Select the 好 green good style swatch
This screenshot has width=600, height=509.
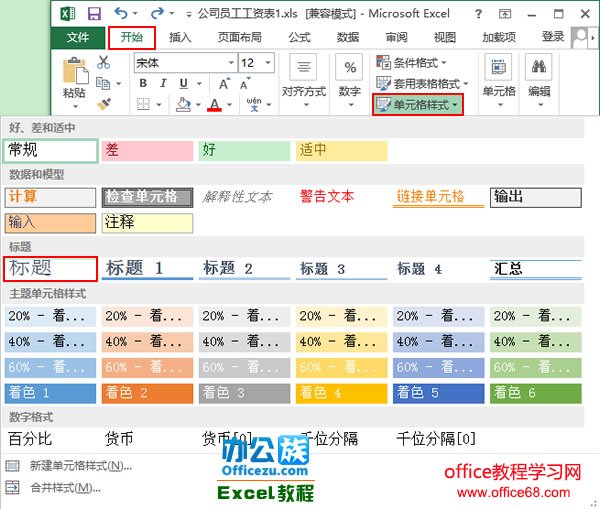245,150
